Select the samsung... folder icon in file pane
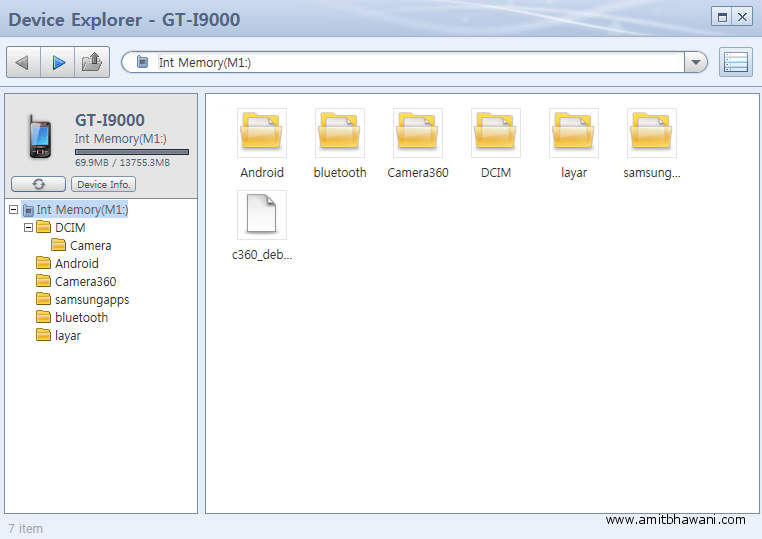The image size is (762, 539). (652, 133)
